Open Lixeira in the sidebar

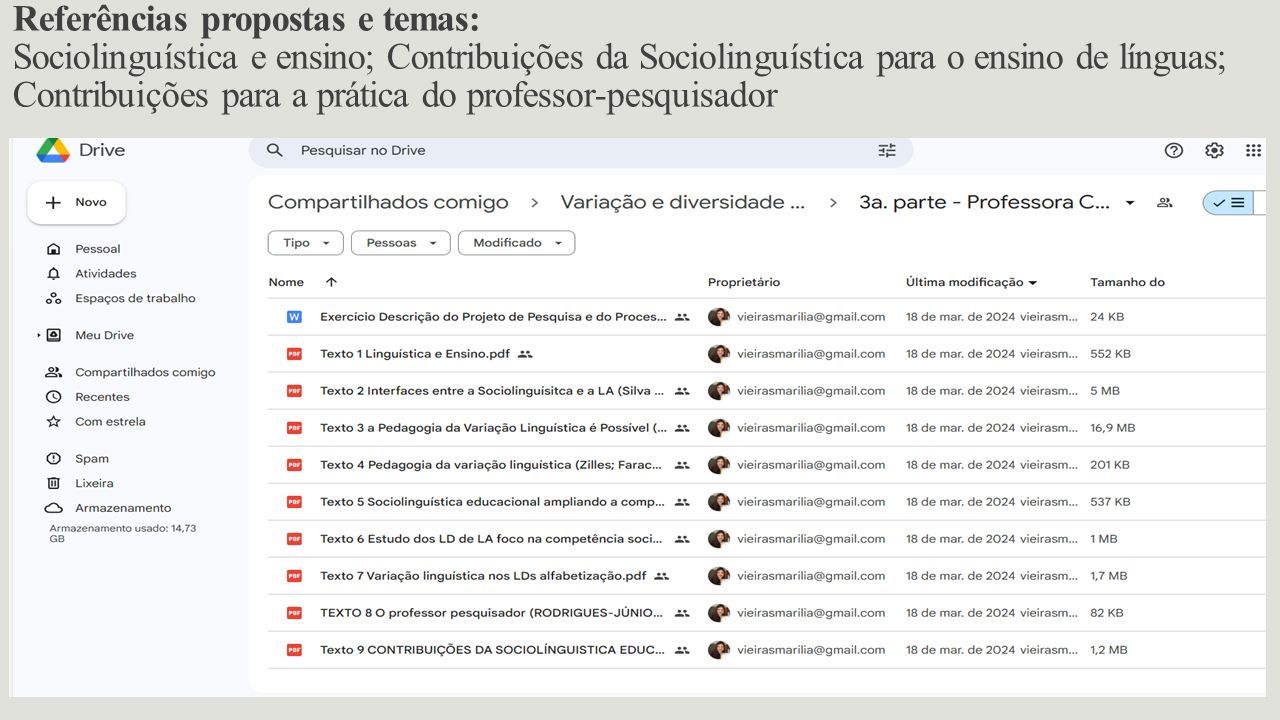pyautogui.click(x=94, y=483)
